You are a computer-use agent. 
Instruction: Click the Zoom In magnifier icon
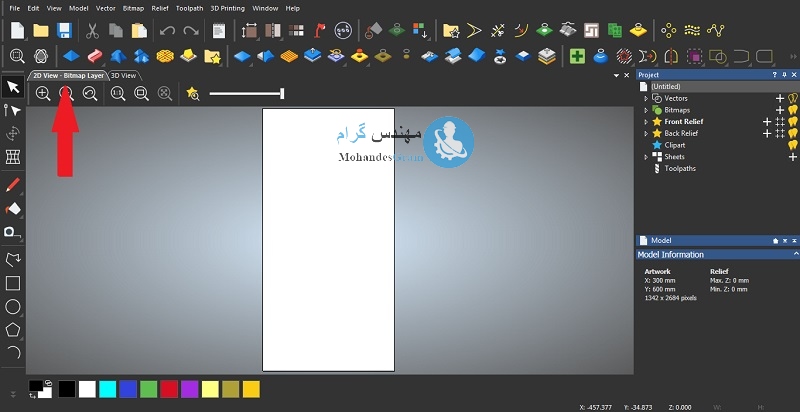click(x=43, y=93)
